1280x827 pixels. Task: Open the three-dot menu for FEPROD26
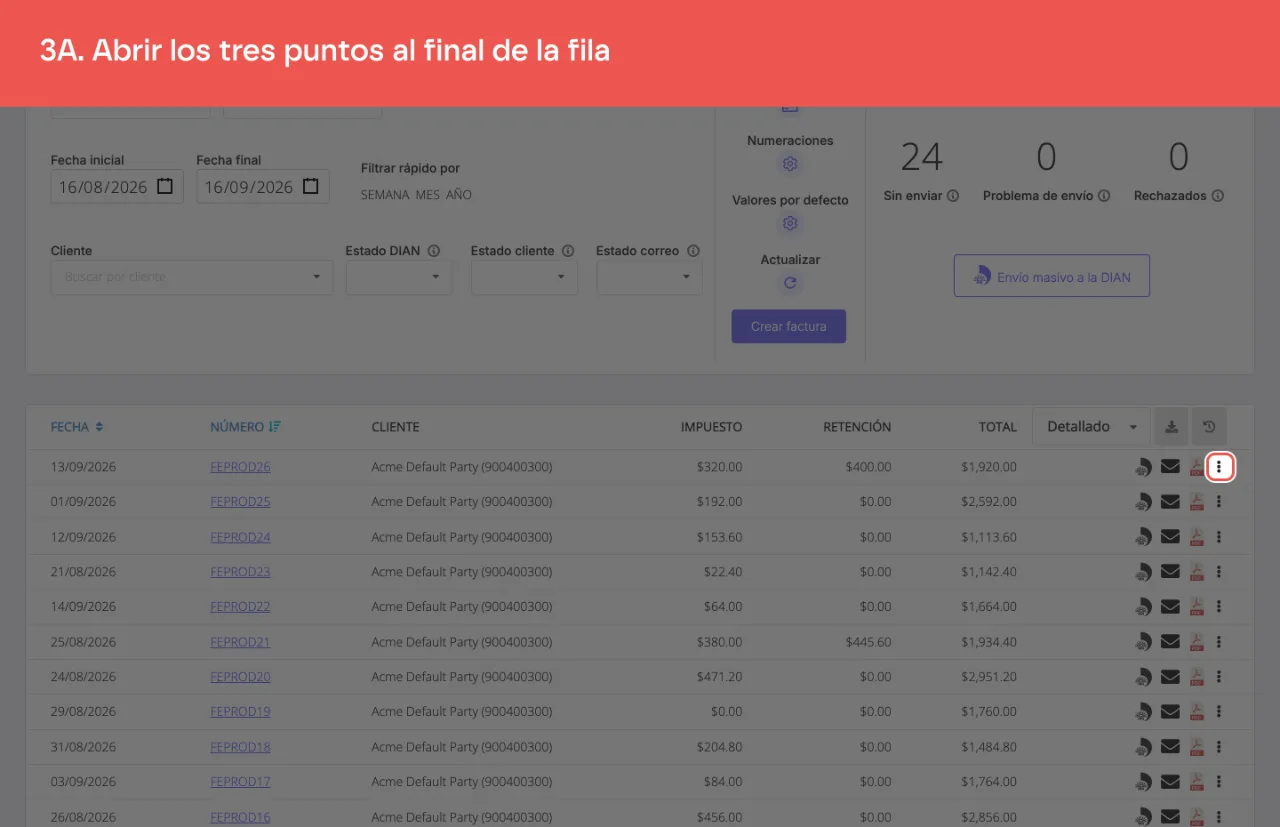click(1219, 467)
